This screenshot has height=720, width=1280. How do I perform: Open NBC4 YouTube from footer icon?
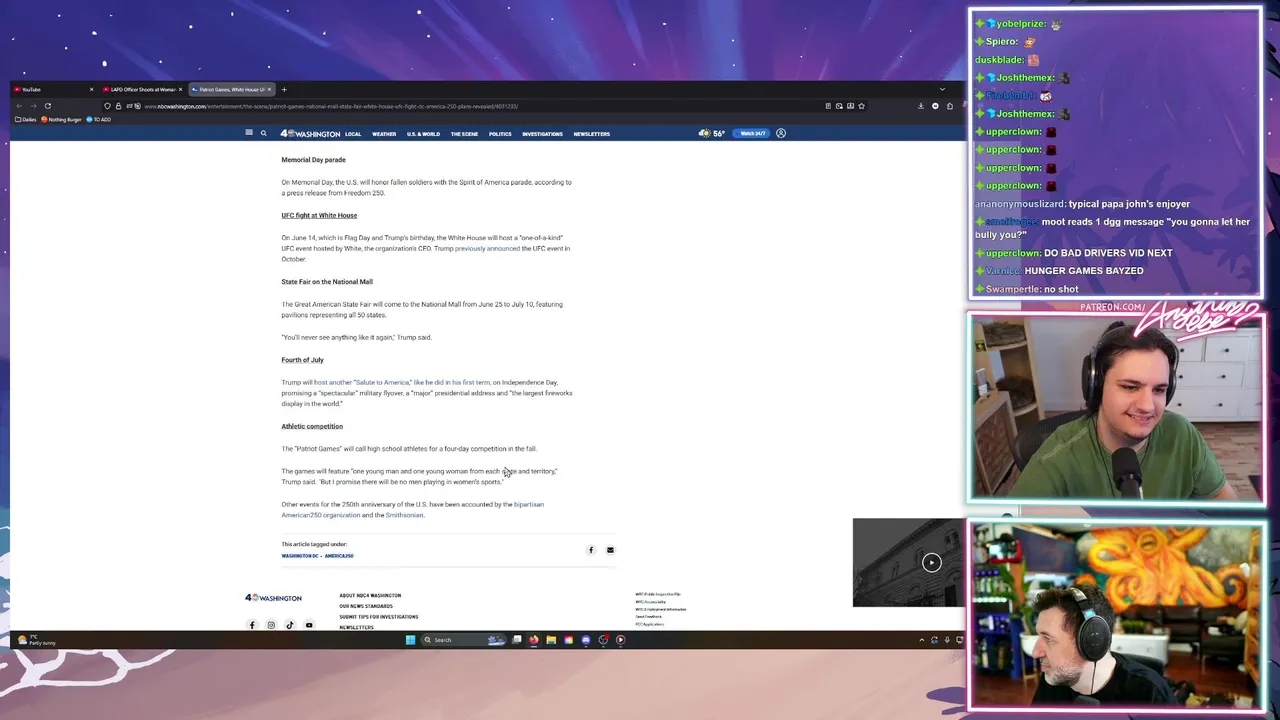[309, 625]
